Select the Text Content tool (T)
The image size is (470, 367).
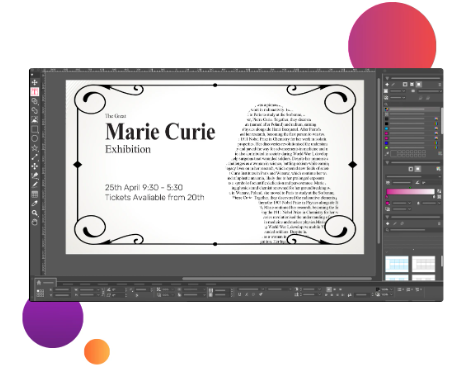[35, 92]
